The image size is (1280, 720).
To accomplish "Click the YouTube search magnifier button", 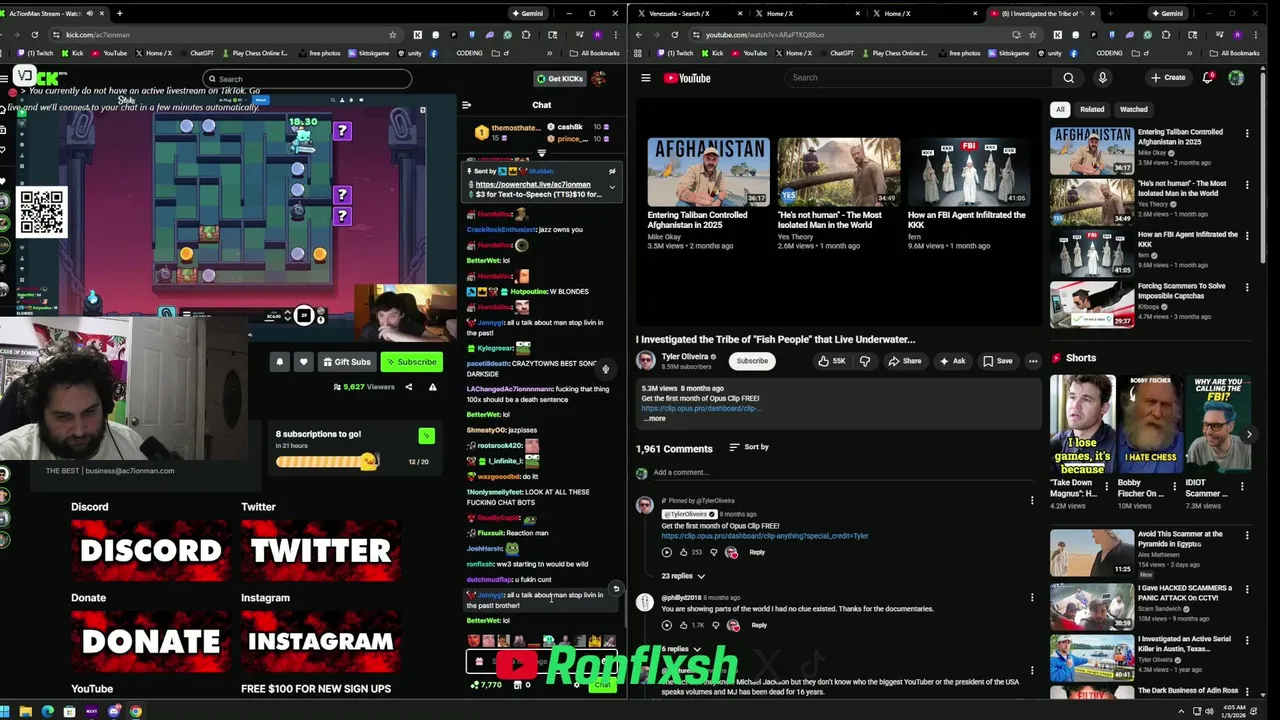I will (1068, 78).
